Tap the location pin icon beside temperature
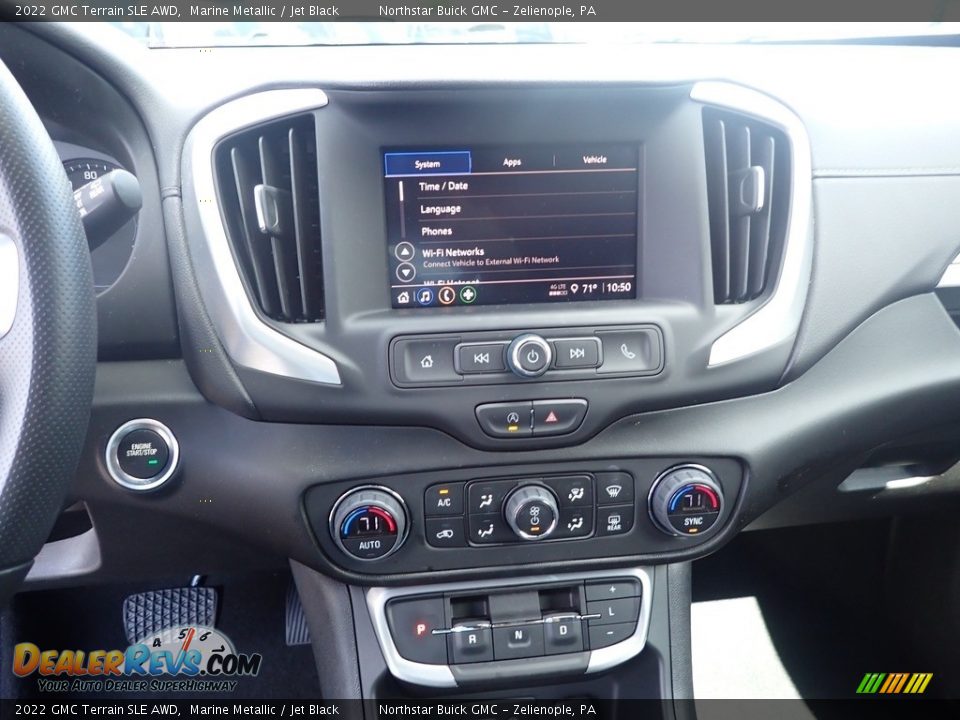The width and height of the screenshot is (960, 720). 574,289
